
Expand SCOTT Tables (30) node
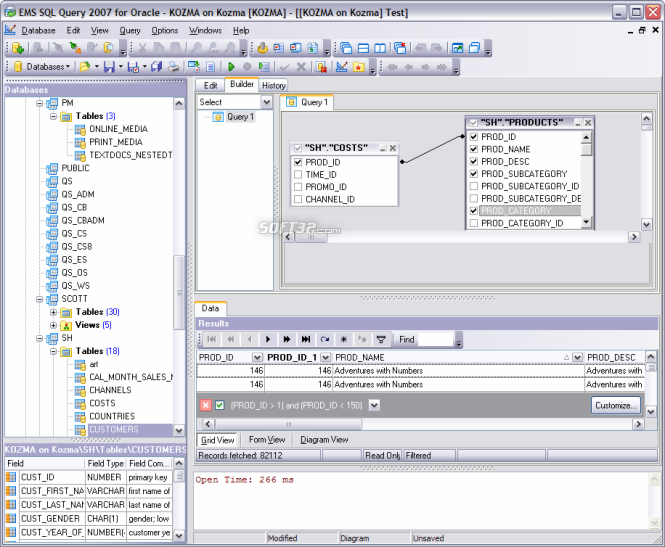[53, 312]
